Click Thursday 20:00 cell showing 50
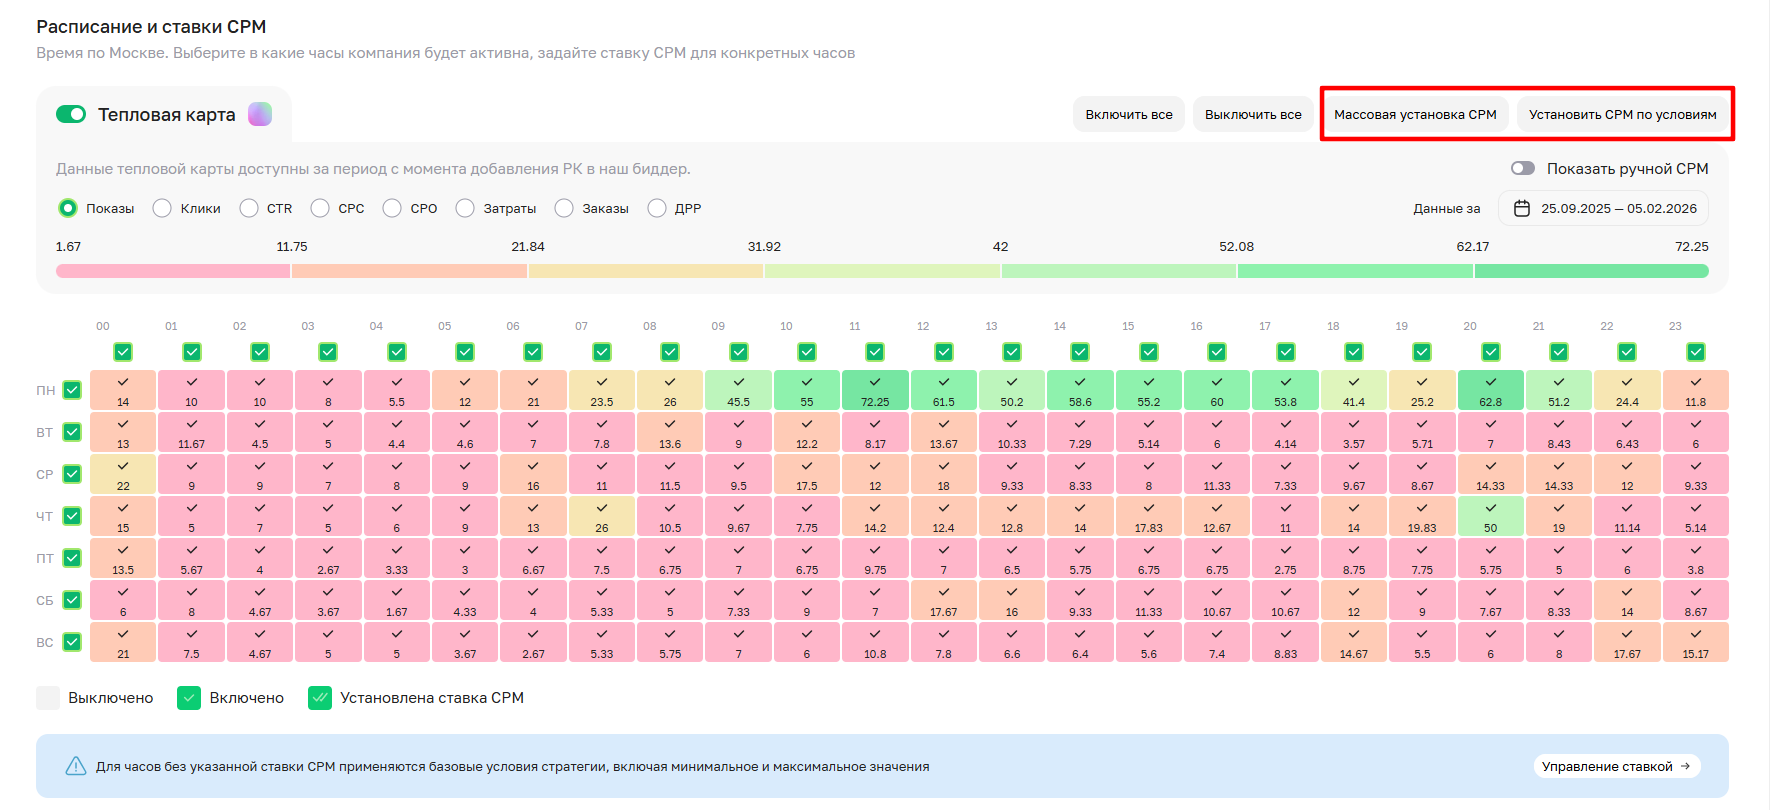 pos(1490,516)
